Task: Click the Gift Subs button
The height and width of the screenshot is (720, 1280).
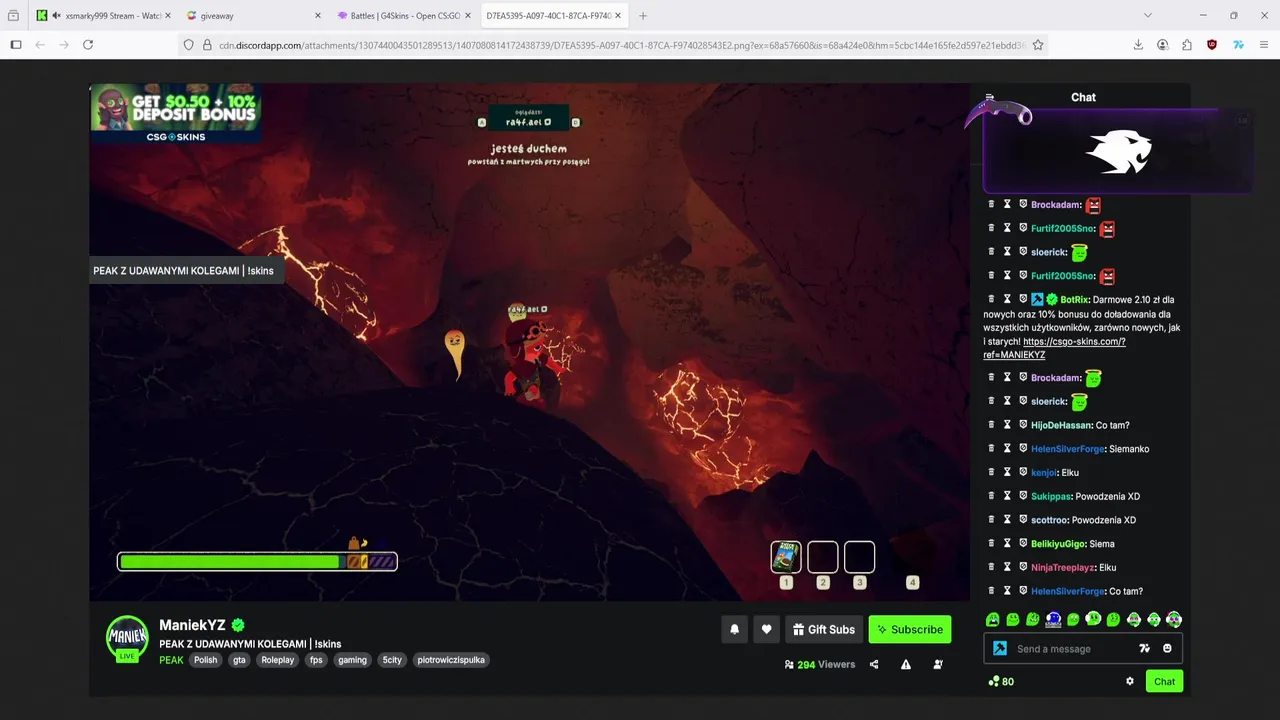Action: [x=824, y=629]
